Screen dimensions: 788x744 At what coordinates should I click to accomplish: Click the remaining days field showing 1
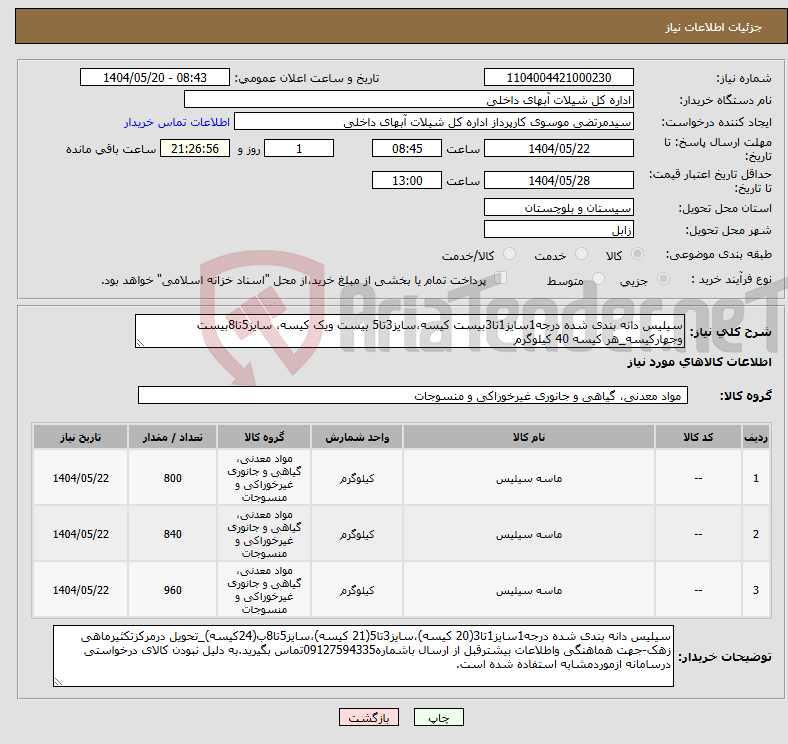click(299, 149)
